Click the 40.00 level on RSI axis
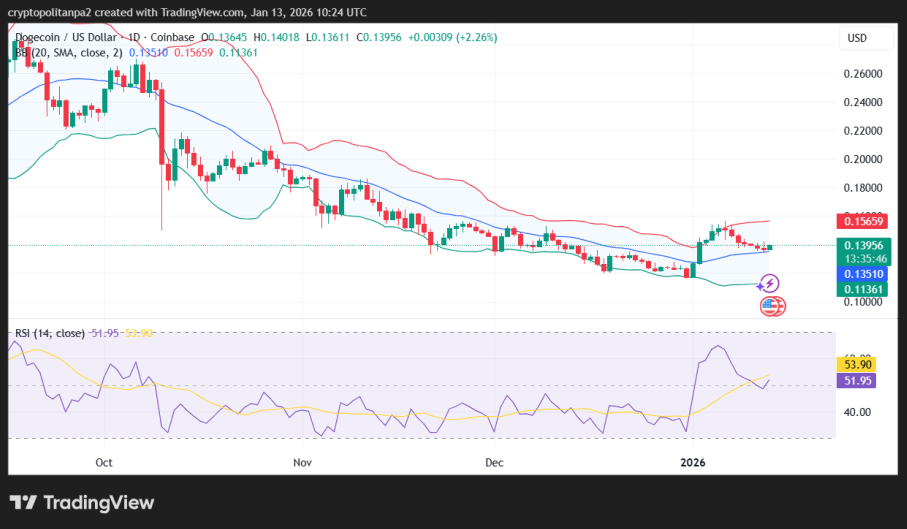 point(857,411)
